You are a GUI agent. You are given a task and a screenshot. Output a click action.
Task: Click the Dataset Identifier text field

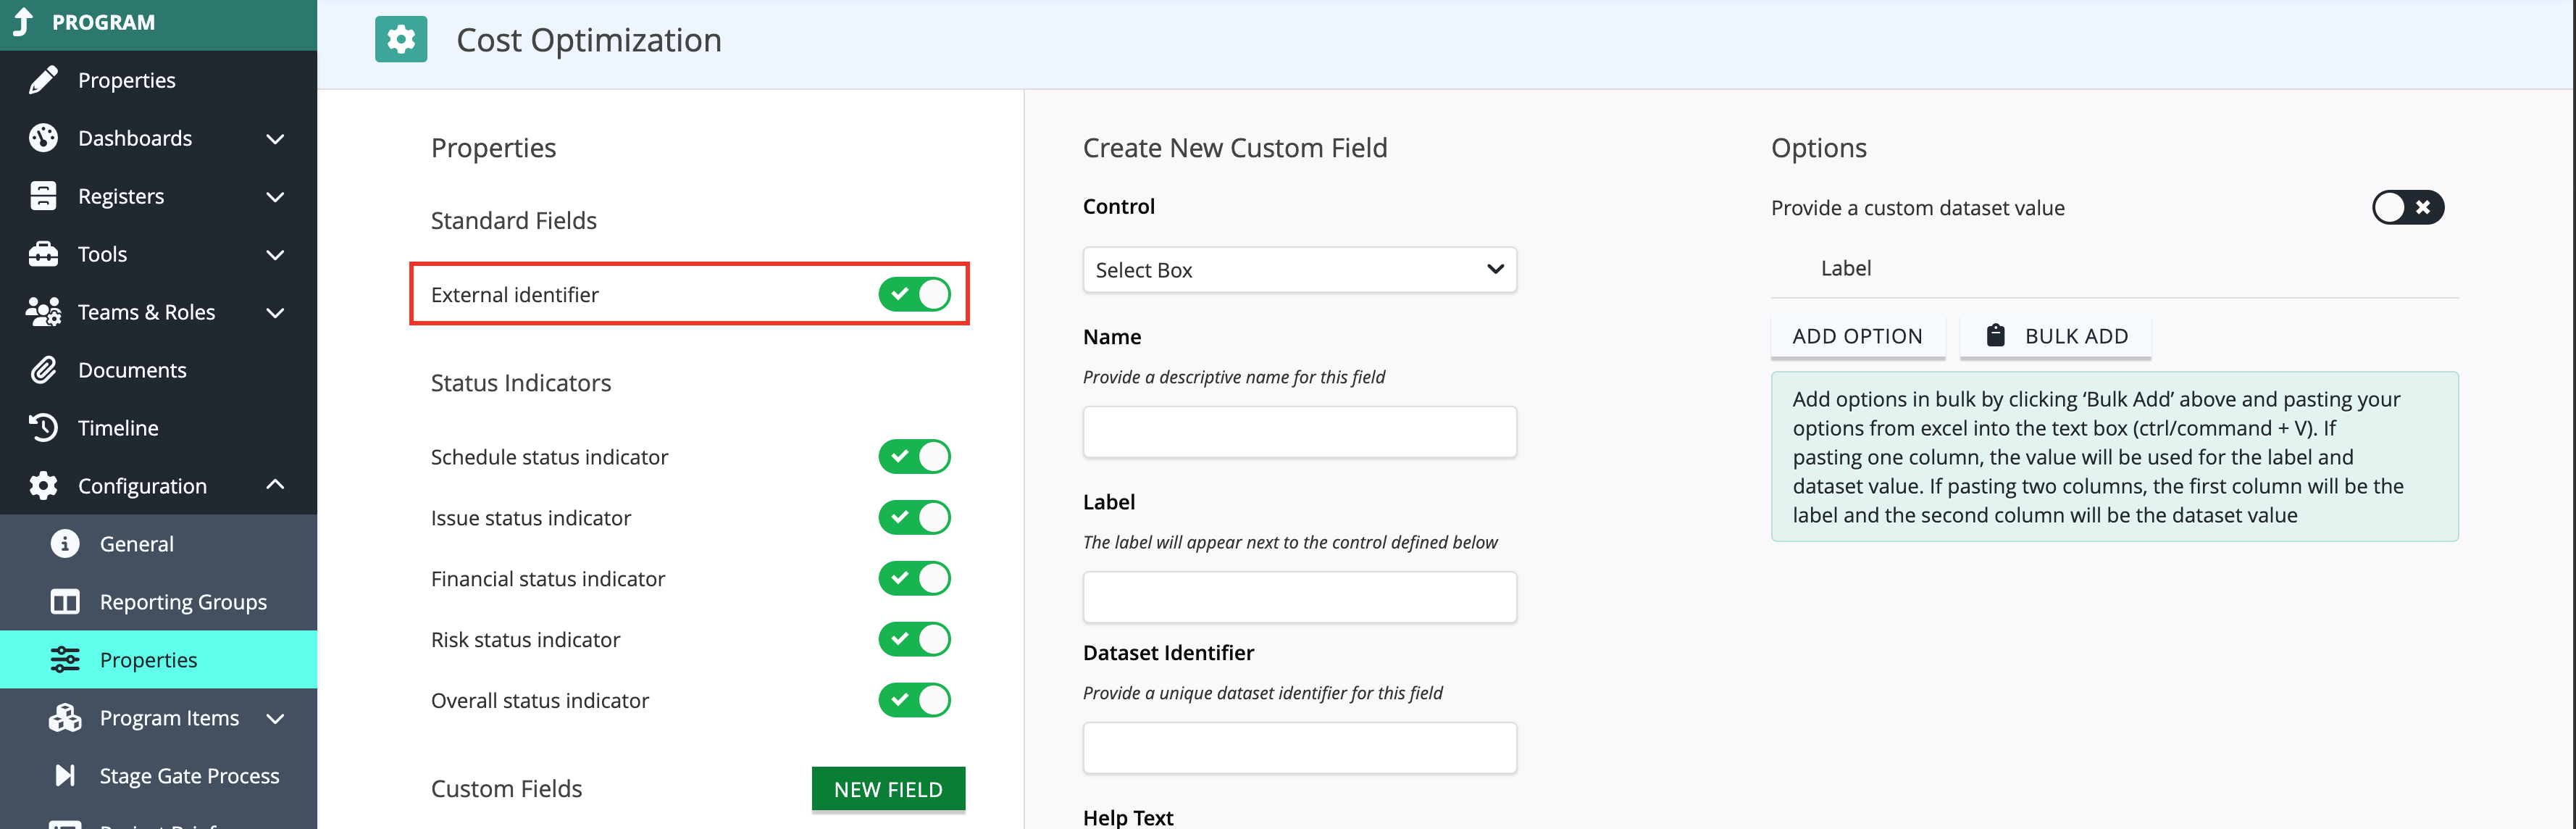[1299, 748]
